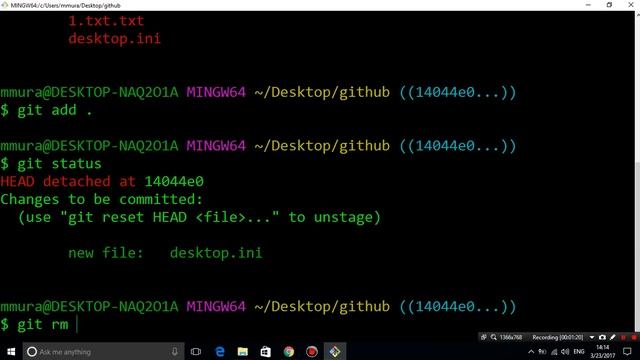Click the 'git reset HEAD <file>...' hint line
The height and width of the screenshot is (360, 640).
point(199,217)
